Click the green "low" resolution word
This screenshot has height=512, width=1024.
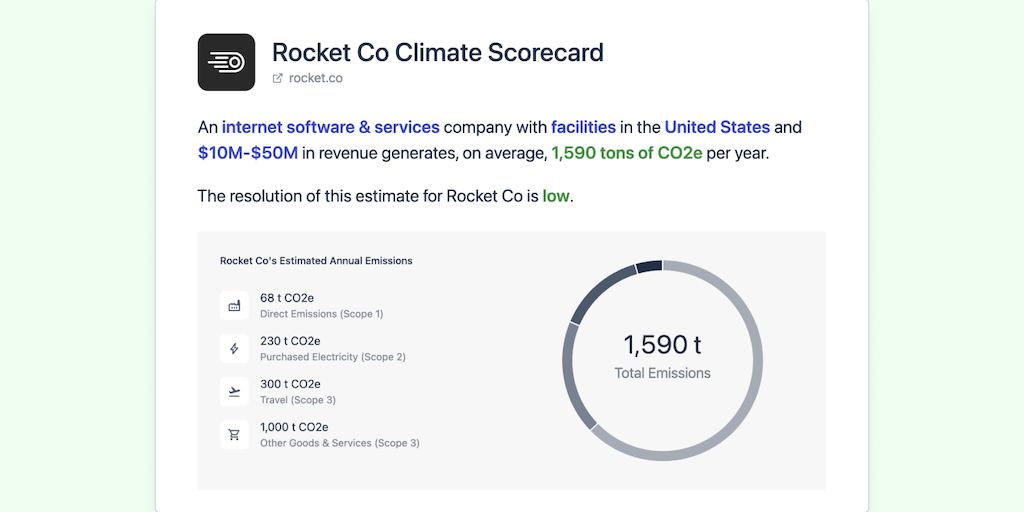coord(556,196)
